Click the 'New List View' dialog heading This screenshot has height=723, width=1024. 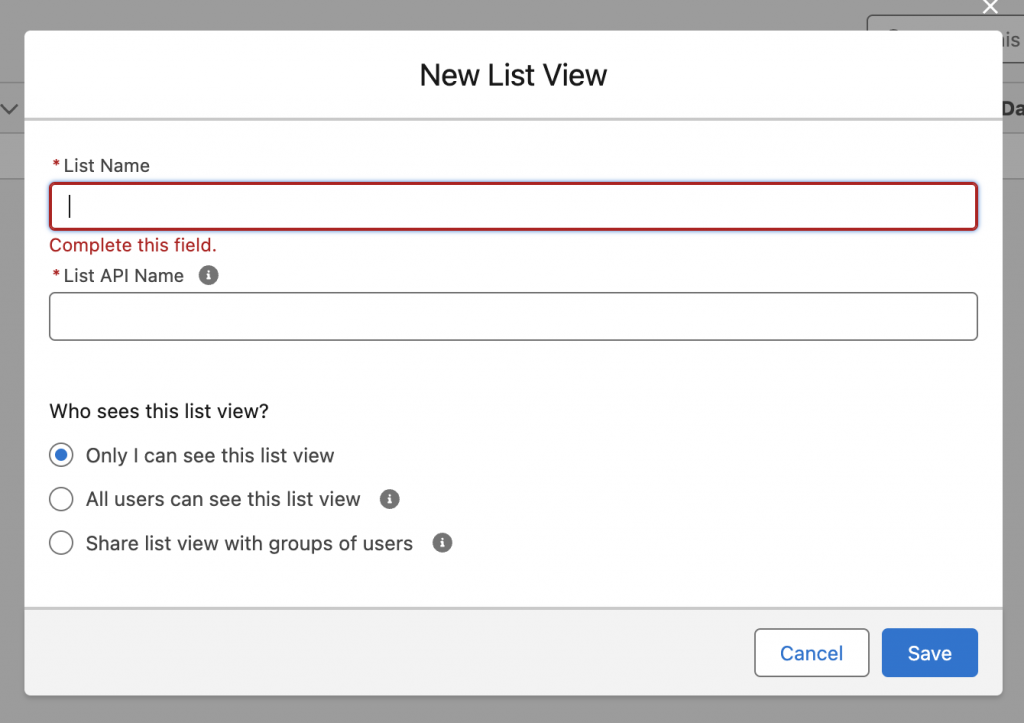coord(513,75)
